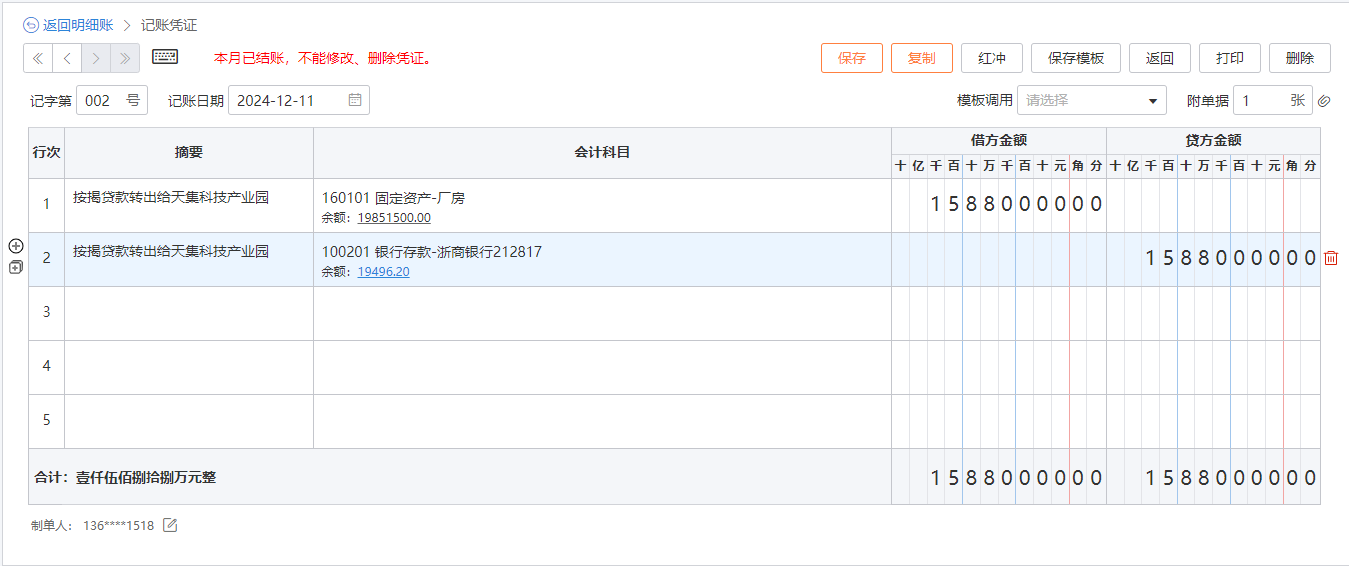The width and height of the screenshot is (1349, 566).
Task: Click the 保存模板 button
Action: pos(1076,58)
